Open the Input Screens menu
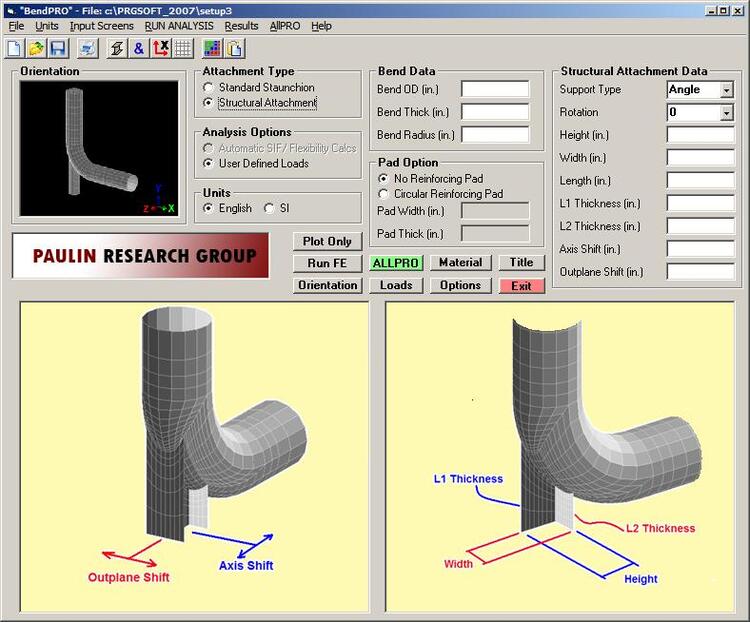The width and height of the screenshot is (750, 622). click(x=101, y=26)
